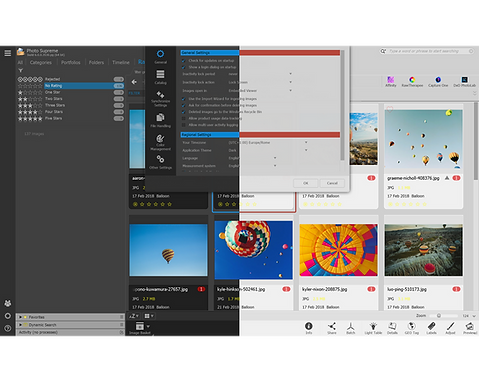
Task: Click the settings dialog vertical scrollbar
Action: (x=342, y=105)
